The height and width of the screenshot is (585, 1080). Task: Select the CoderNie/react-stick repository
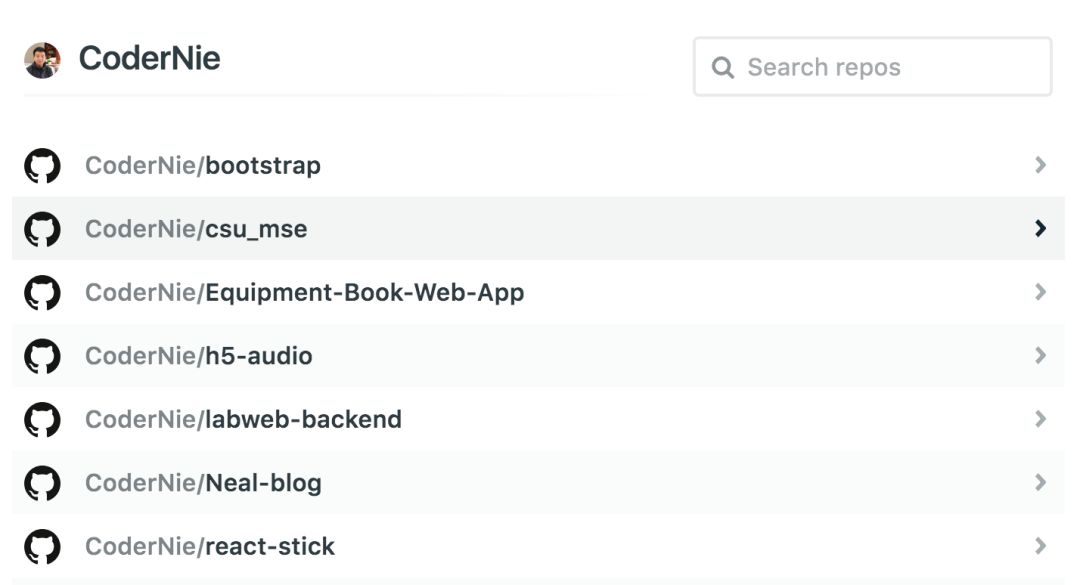pos(210,547)
